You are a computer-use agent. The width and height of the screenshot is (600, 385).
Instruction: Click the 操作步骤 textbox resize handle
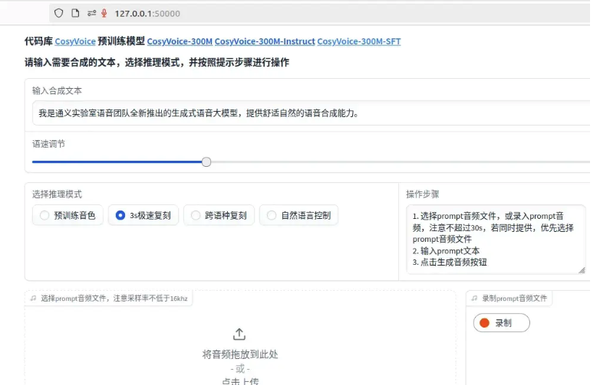point(582,270)
